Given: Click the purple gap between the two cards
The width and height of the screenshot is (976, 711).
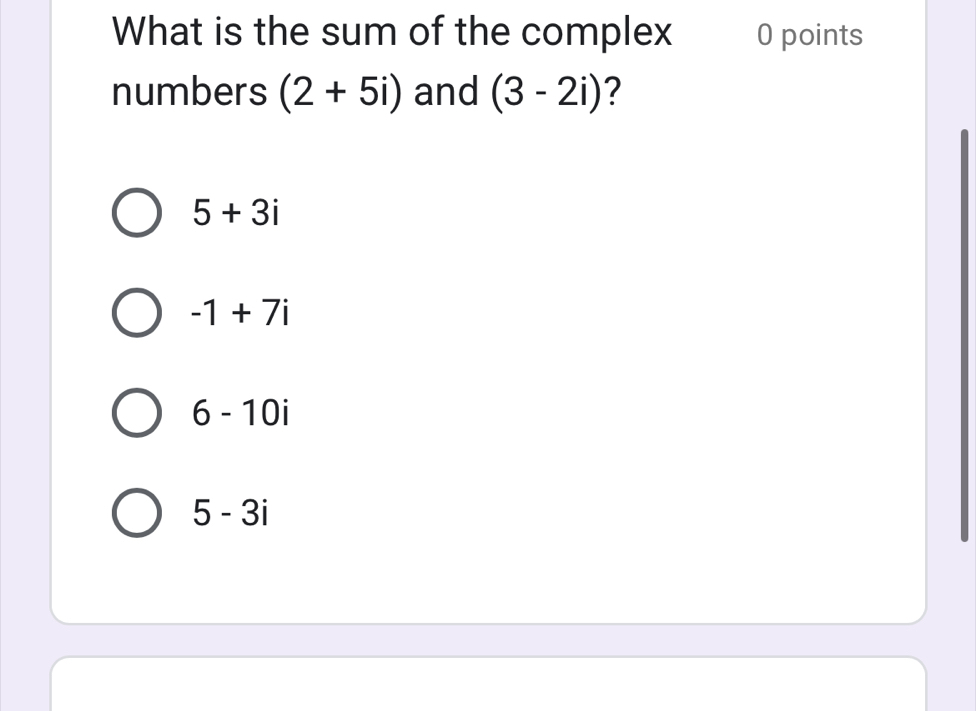Looking at the screenshot, I should click(x=488, y=640).
